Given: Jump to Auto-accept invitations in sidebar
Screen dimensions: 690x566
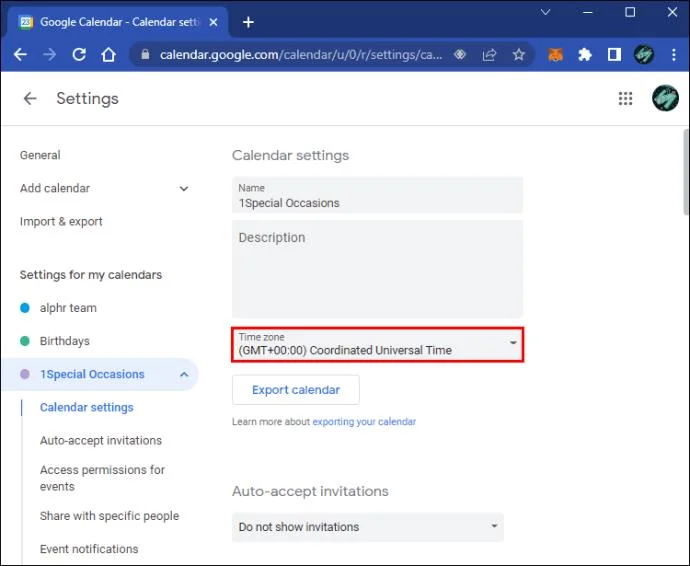Looking at the screenshot, I should [101, 441].
